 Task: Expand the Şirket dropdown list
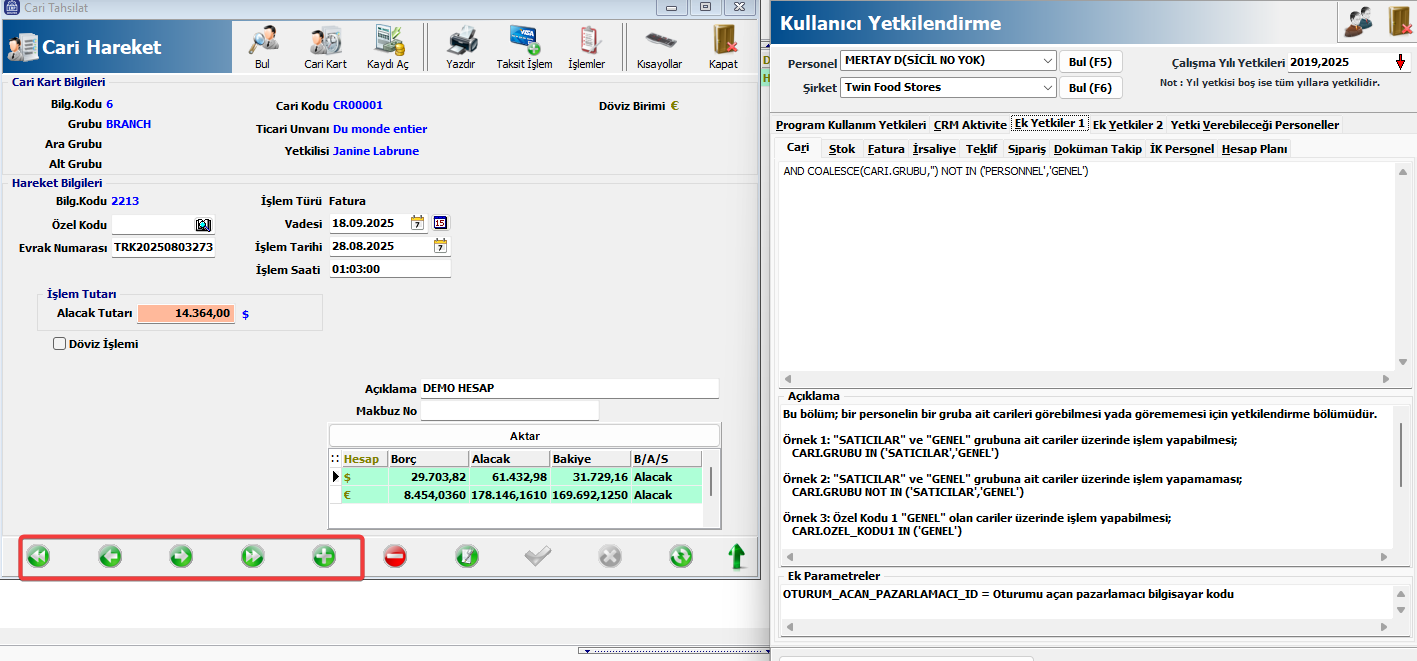pos(1047,88)
